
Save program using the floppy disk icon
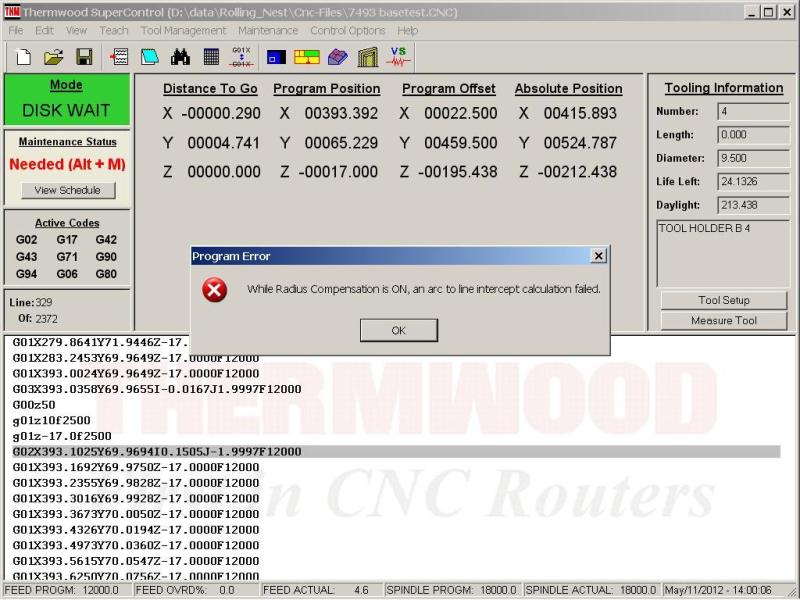point(84,57)
